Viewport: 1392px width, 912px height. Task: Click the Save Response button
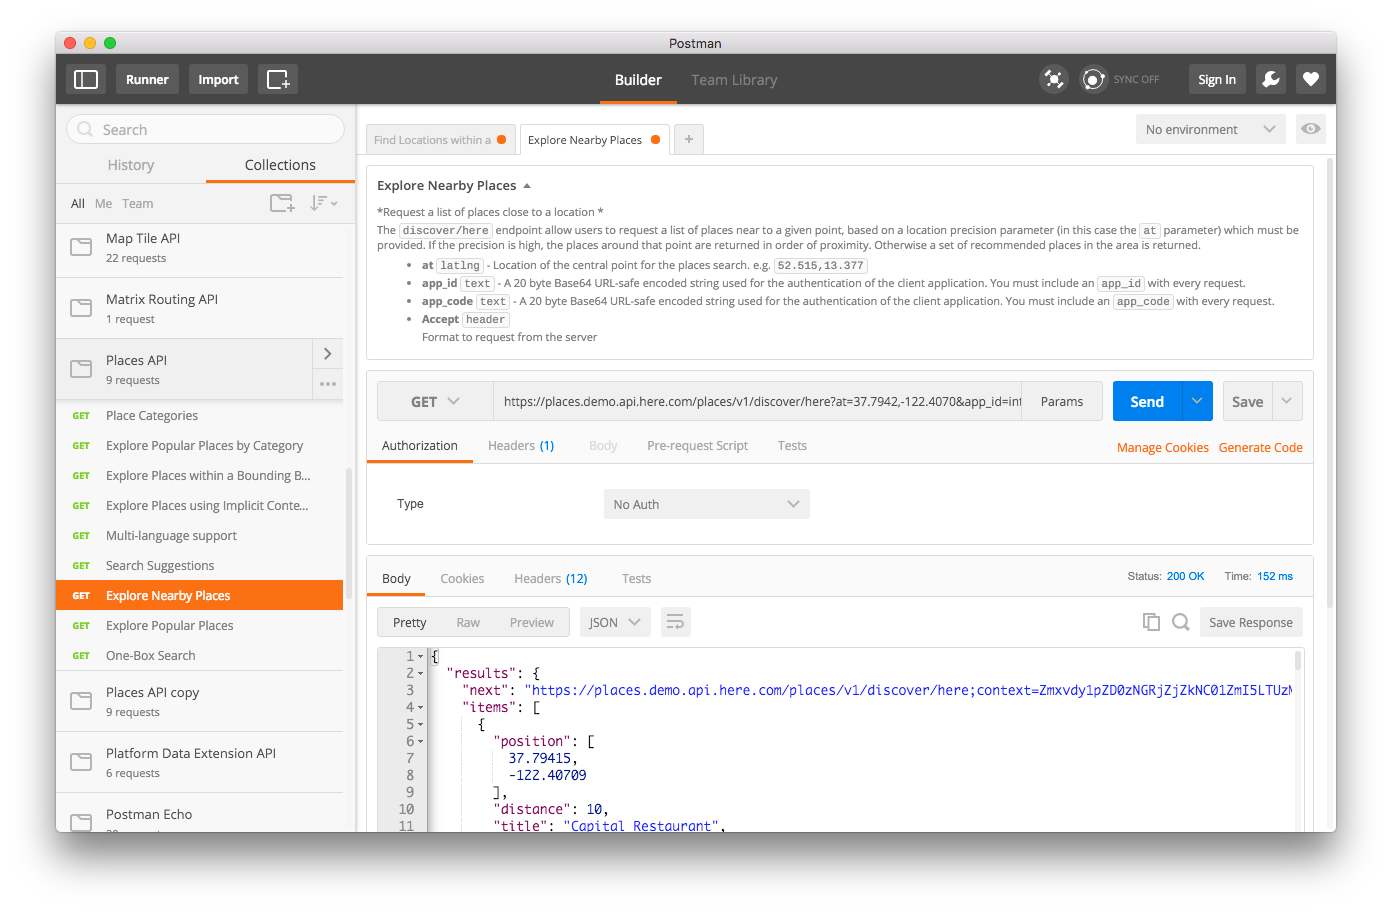coord(1251,622)
